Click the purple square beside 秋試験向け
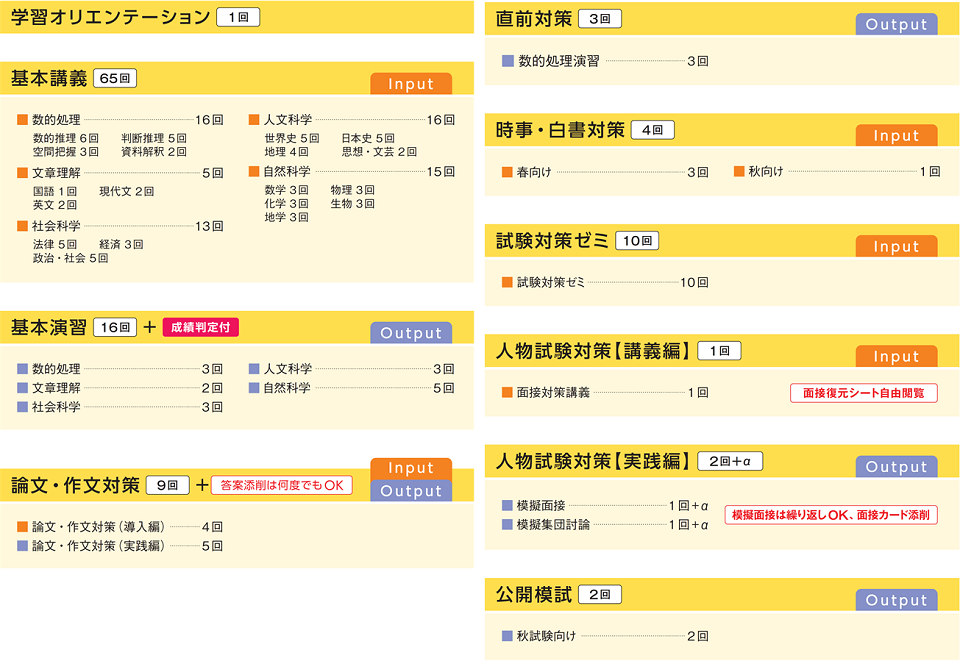Image resolution: width=960 pixels, height=661 pixels. click(x=508, y=635)
